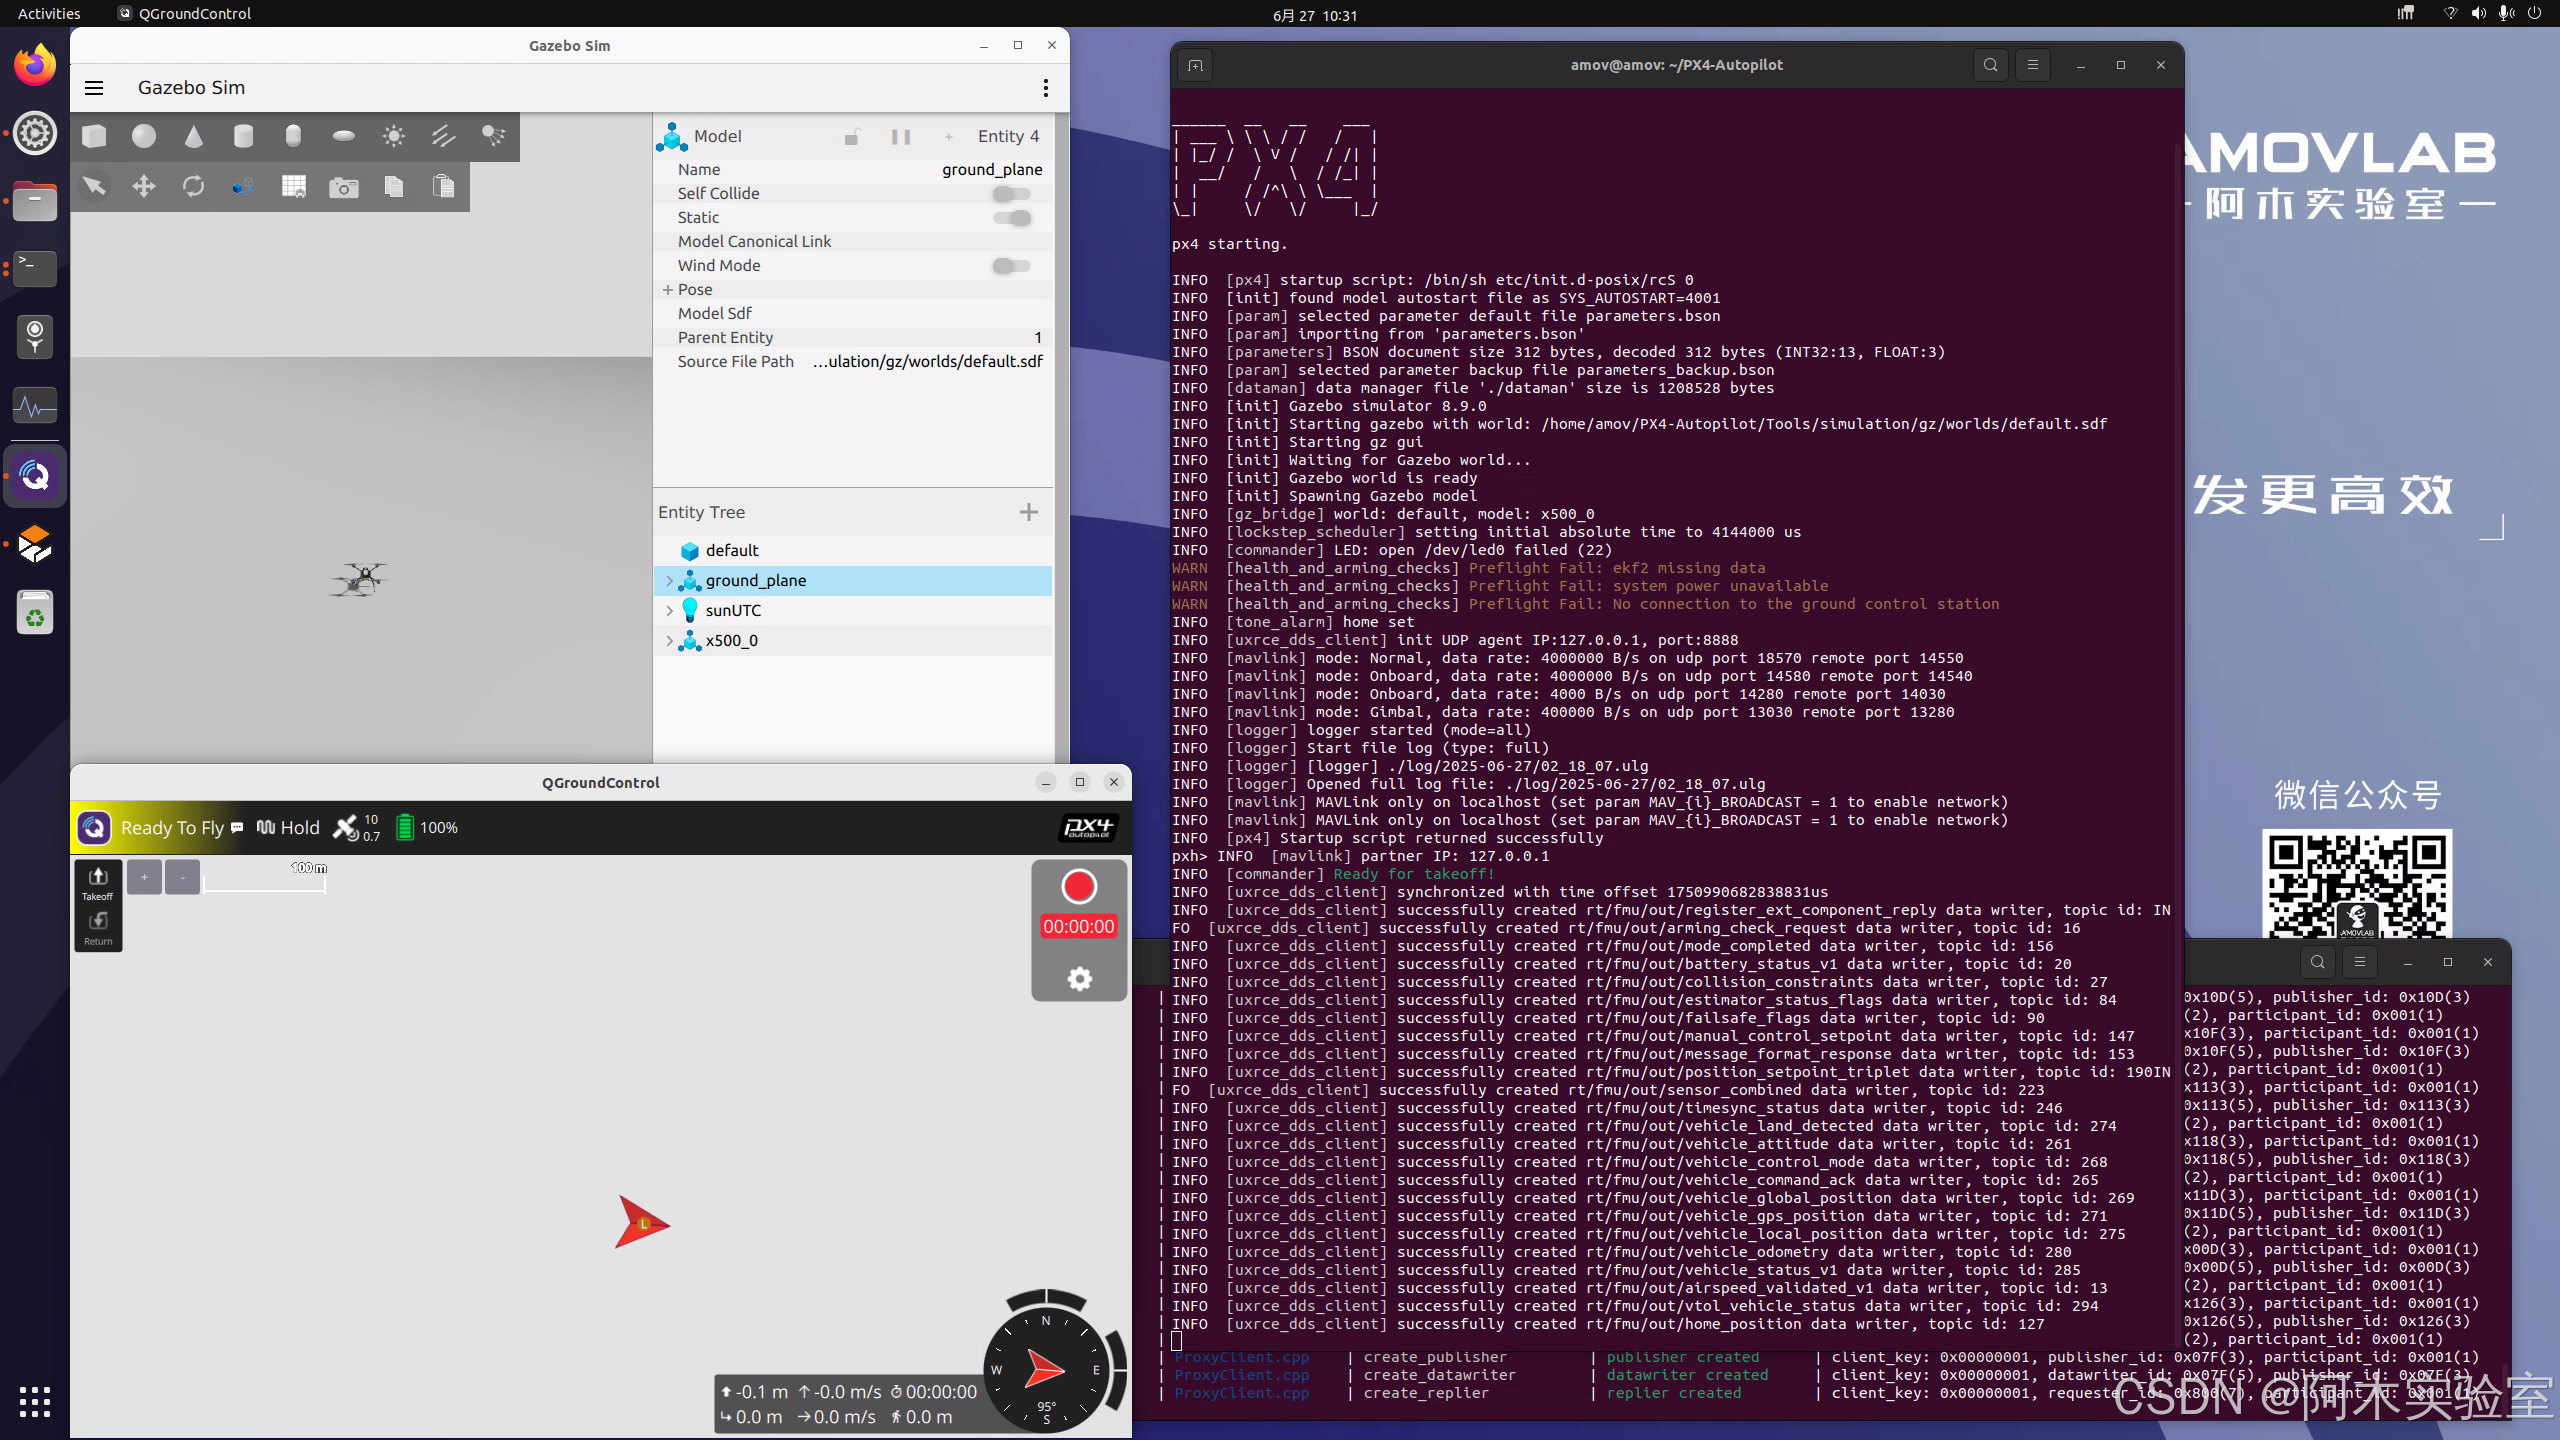2560x1440 pixels.
Task: Click the compass instrument in QGroundControl
Action: coord(1046,1368)
